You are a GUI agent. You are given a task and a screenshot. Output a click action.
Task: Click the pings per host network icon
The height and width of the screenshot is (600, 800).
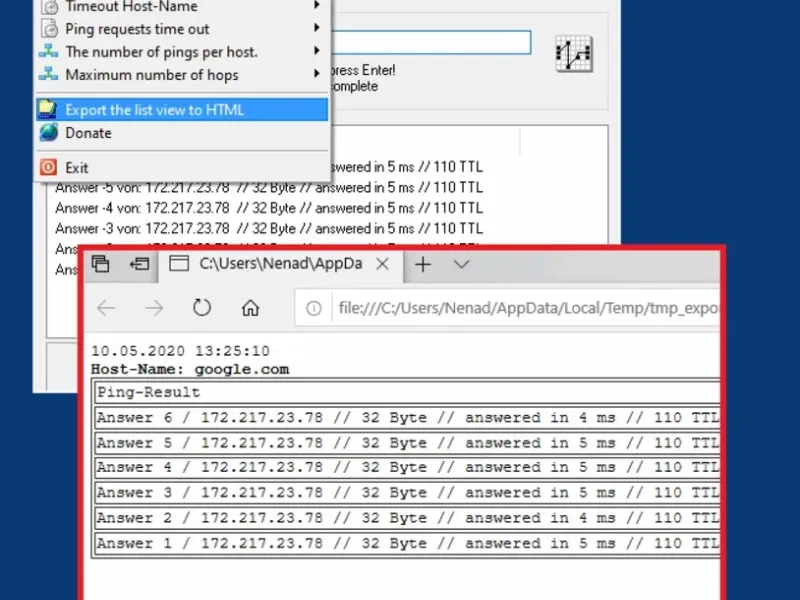pos(48,51)
